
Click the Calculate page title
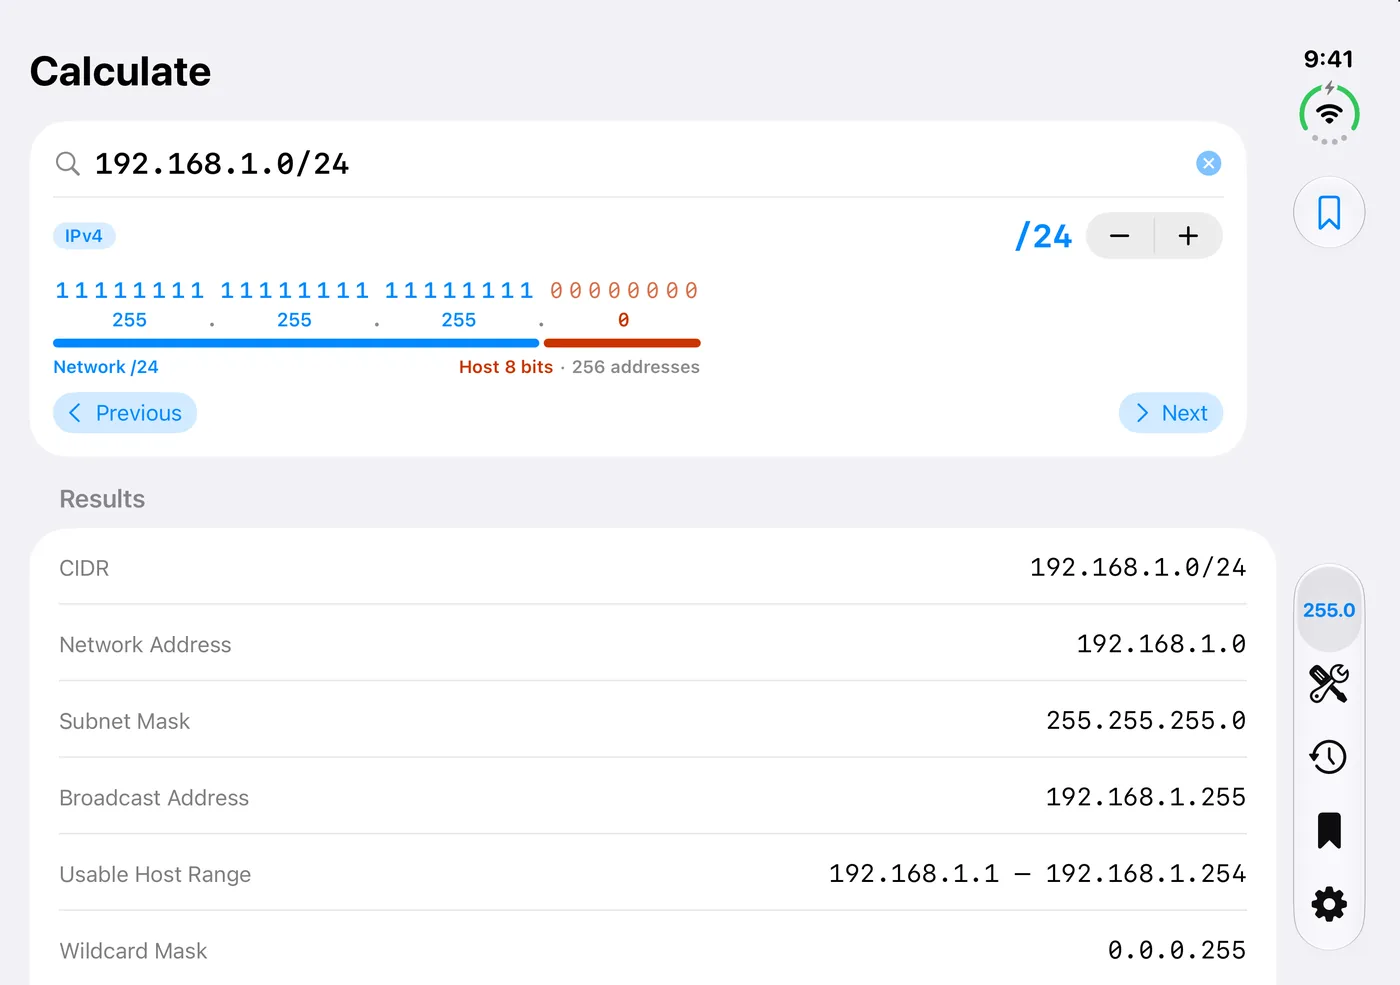[x=120, y=72]
